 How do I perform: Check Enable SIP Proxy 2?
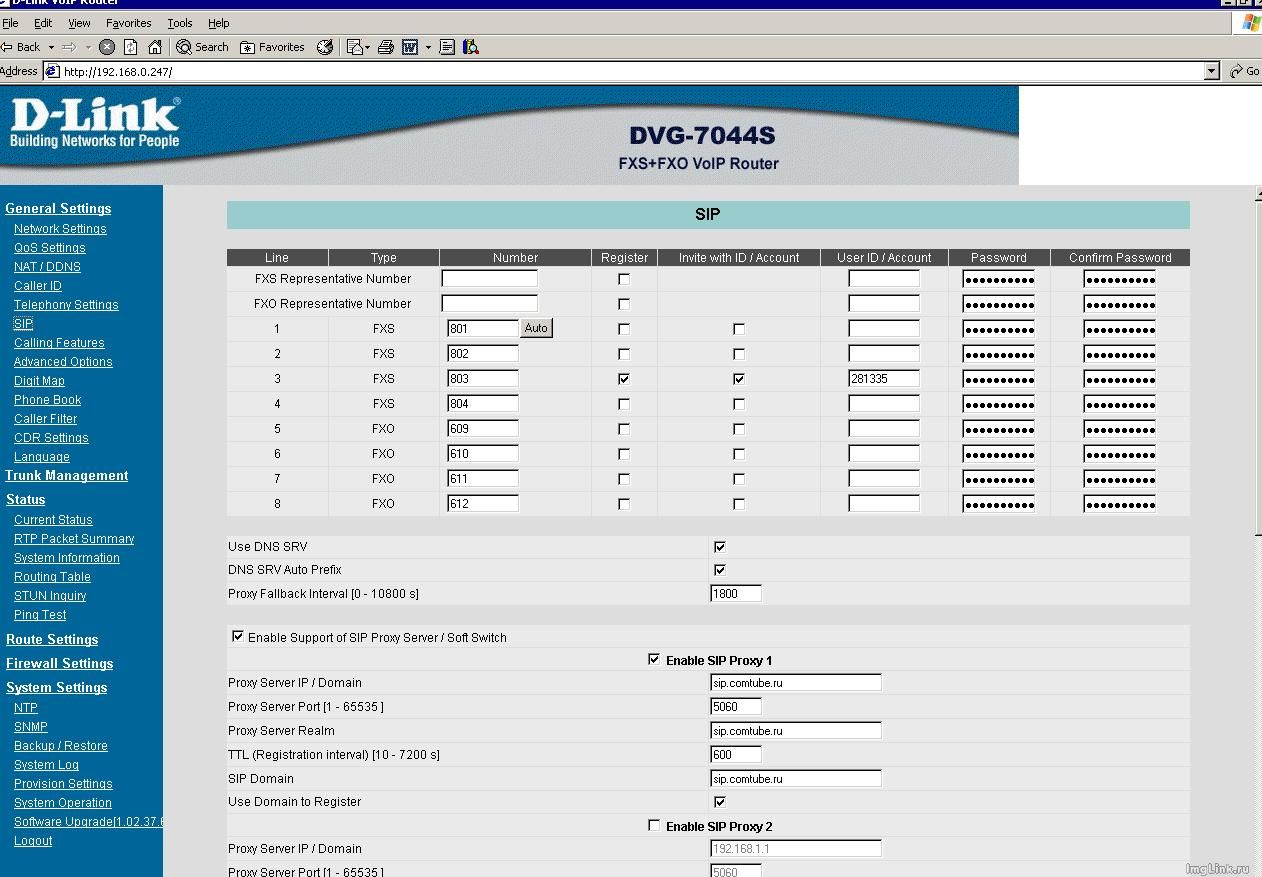click(x=654, y=825)
